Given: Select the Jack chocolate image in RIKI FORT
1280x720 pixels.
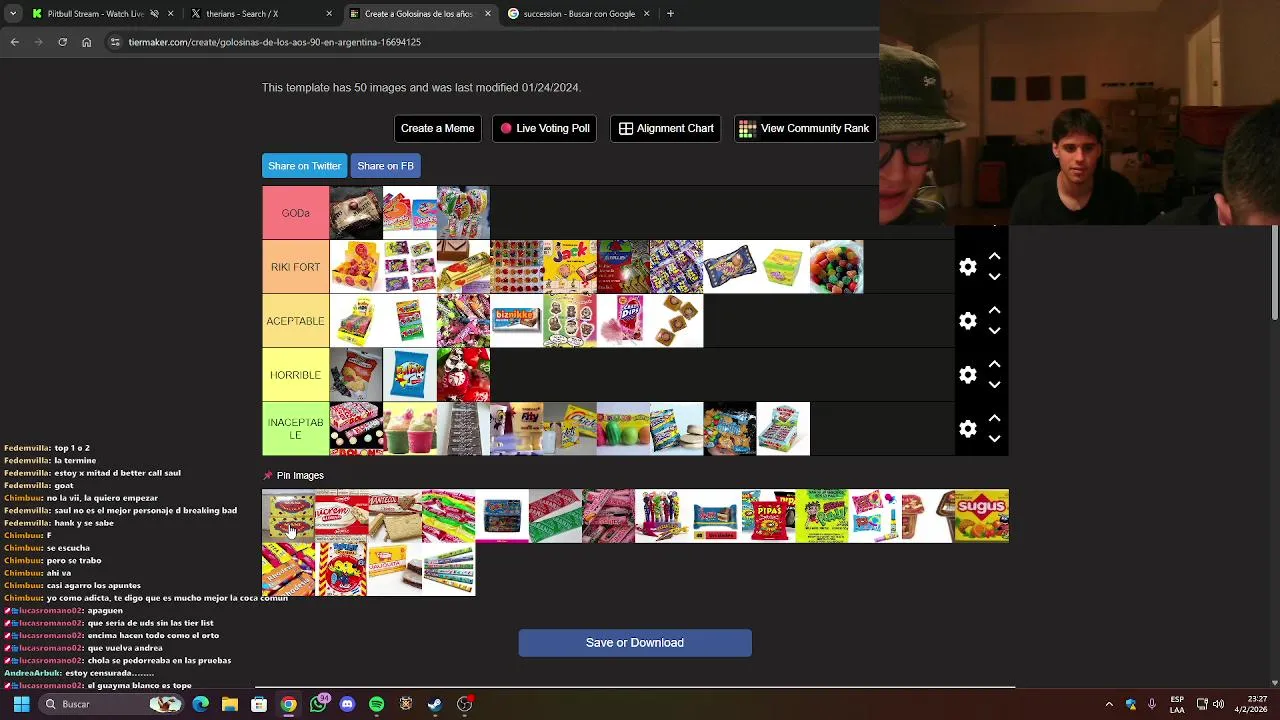Looking at the screenshot, I should coord(570,267).
